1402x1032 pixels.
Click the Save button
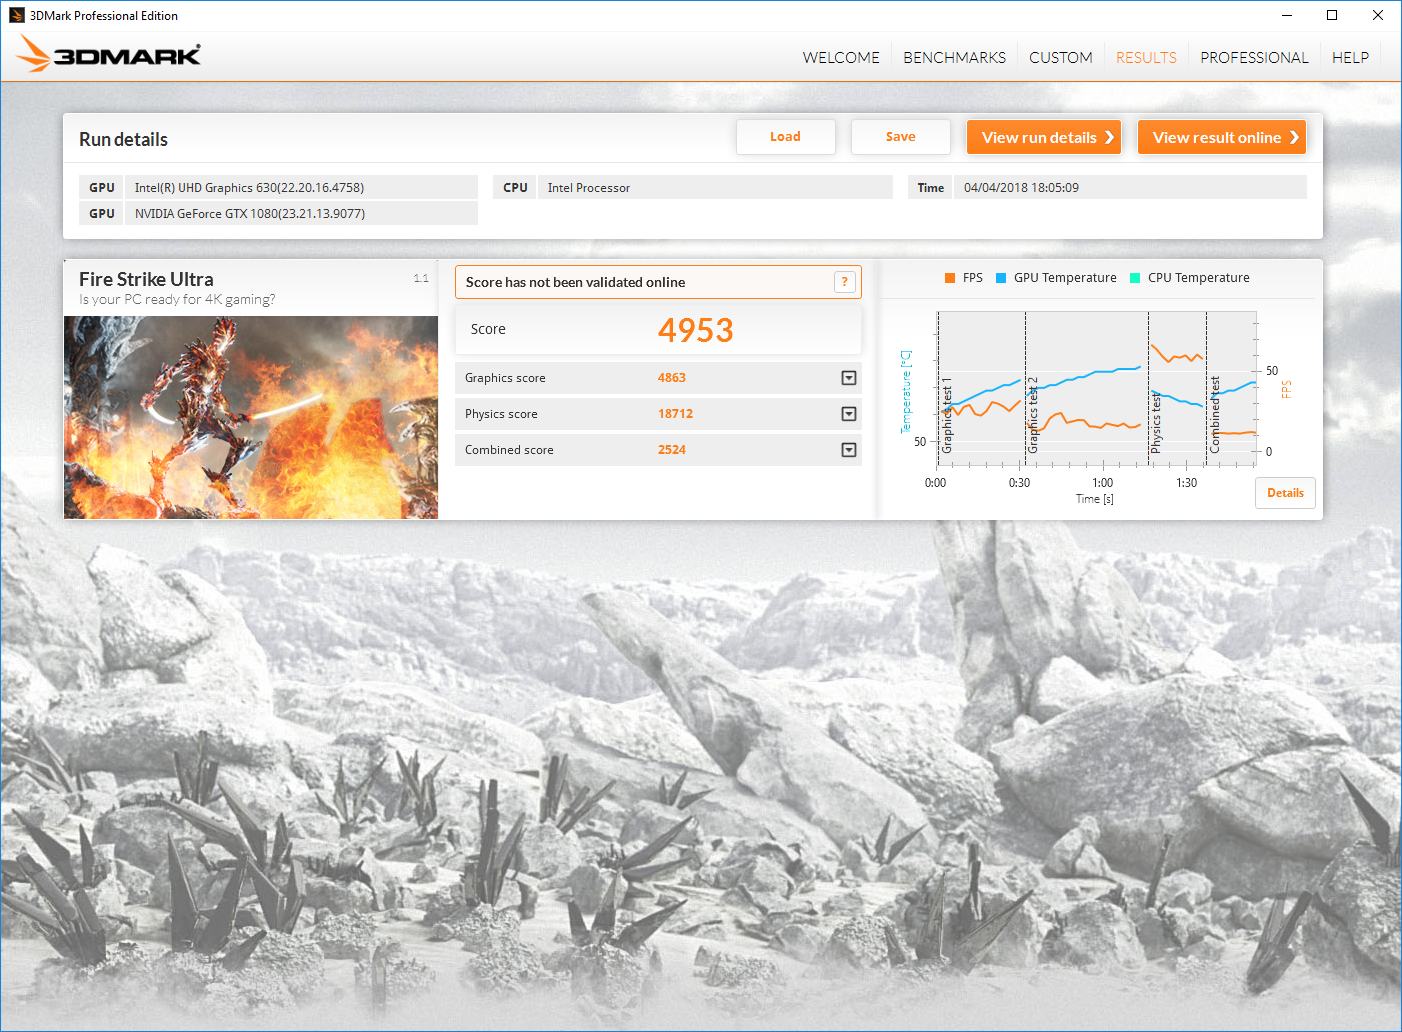tap(901, 137)
